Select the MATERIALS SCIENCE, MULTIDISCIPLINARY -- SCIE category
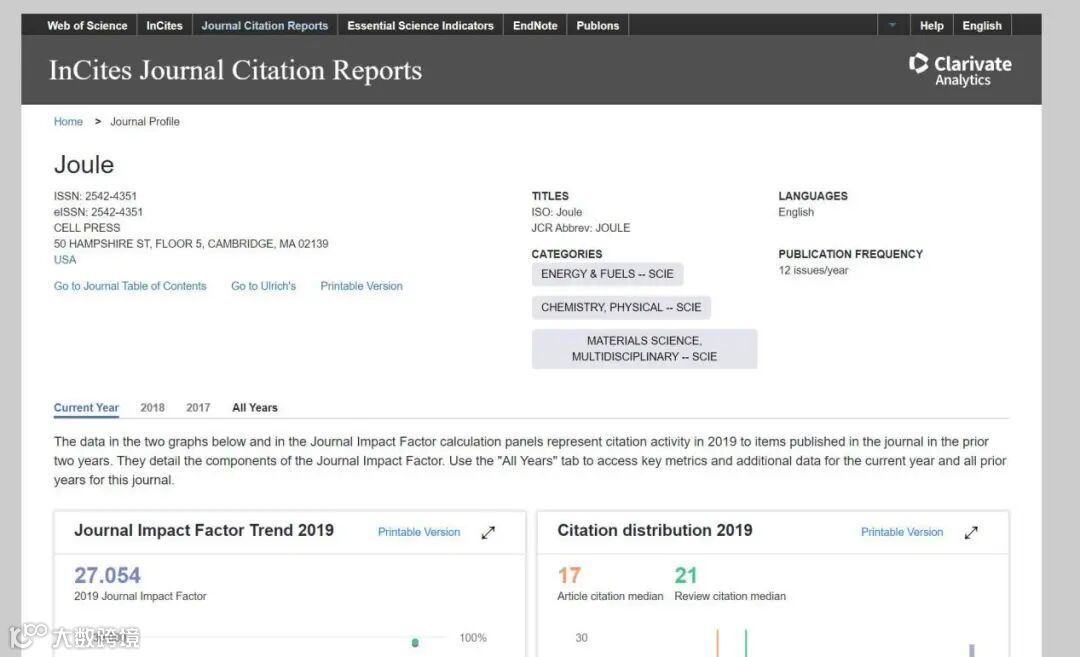Viewport: 1080px width, 657px height. pyautogui.click(x=644, y=348)
